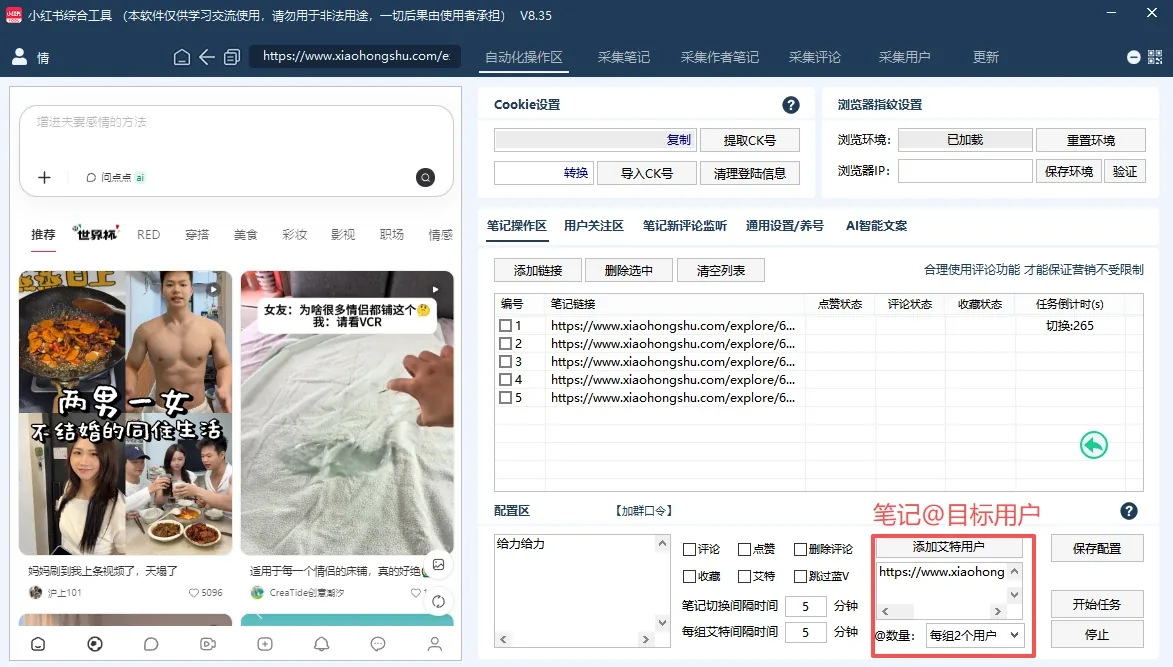Go back with the left arrow icon
Image resolution: width=1173 pixels, height=667 pixels.
206,57
